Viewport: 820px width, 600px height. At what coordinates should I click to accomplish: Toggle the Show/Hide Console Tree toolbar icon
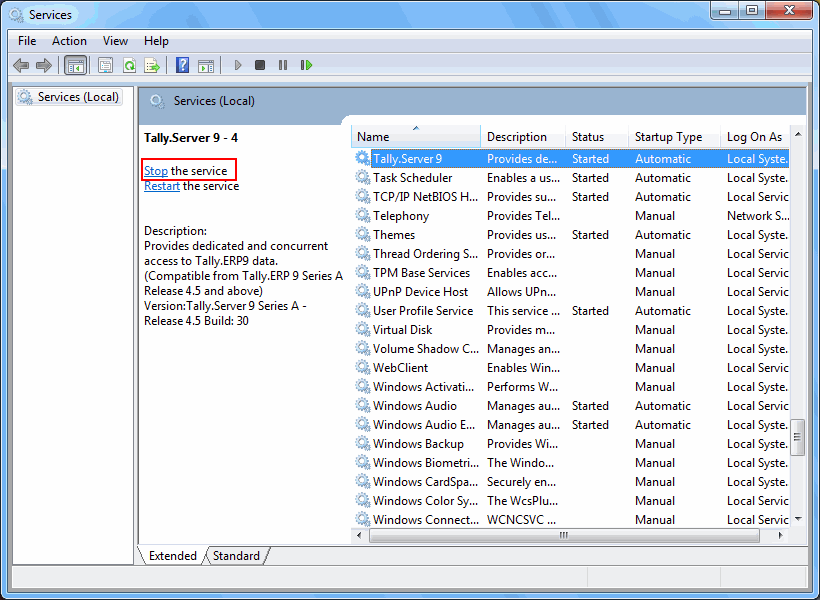coord(75,65)
